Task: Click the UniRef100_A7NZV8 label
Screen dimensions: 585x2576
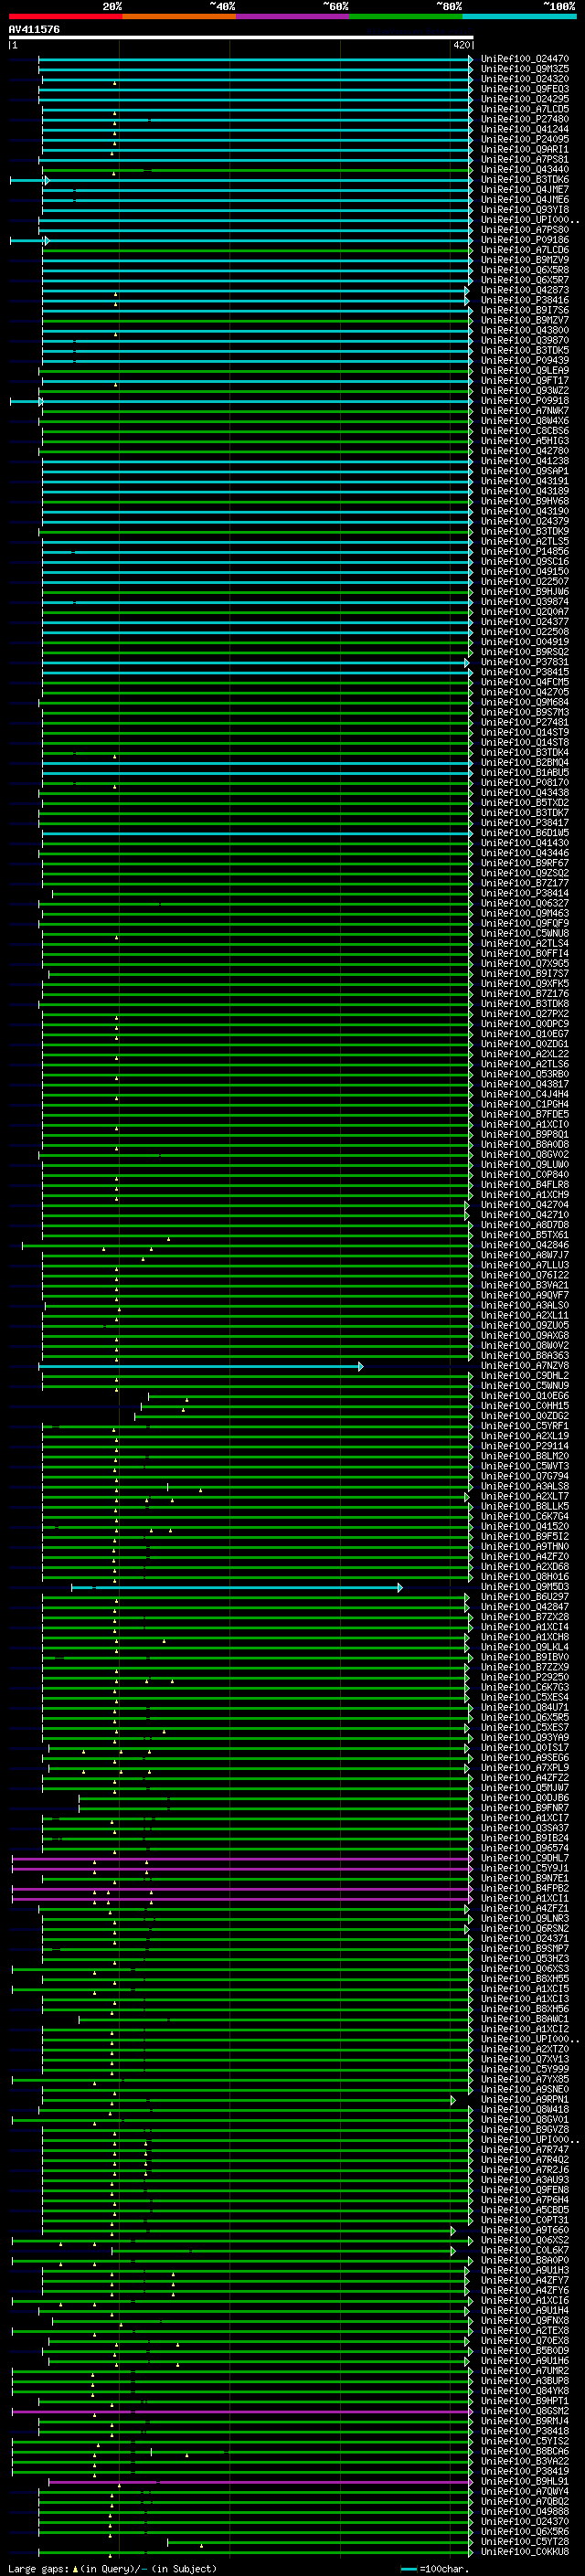Action: [525, 1365]
